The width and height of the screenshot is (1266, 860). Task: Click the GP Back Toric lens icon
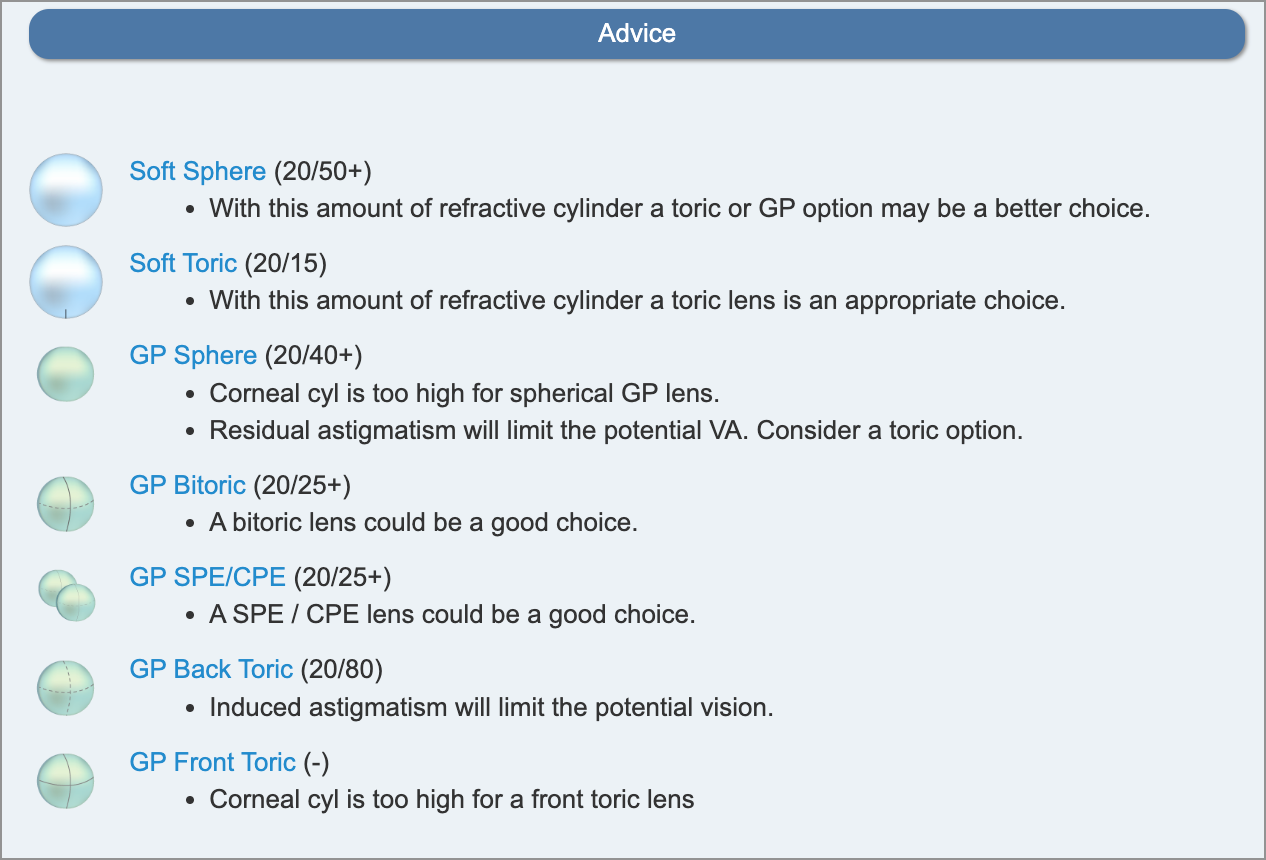66,688
